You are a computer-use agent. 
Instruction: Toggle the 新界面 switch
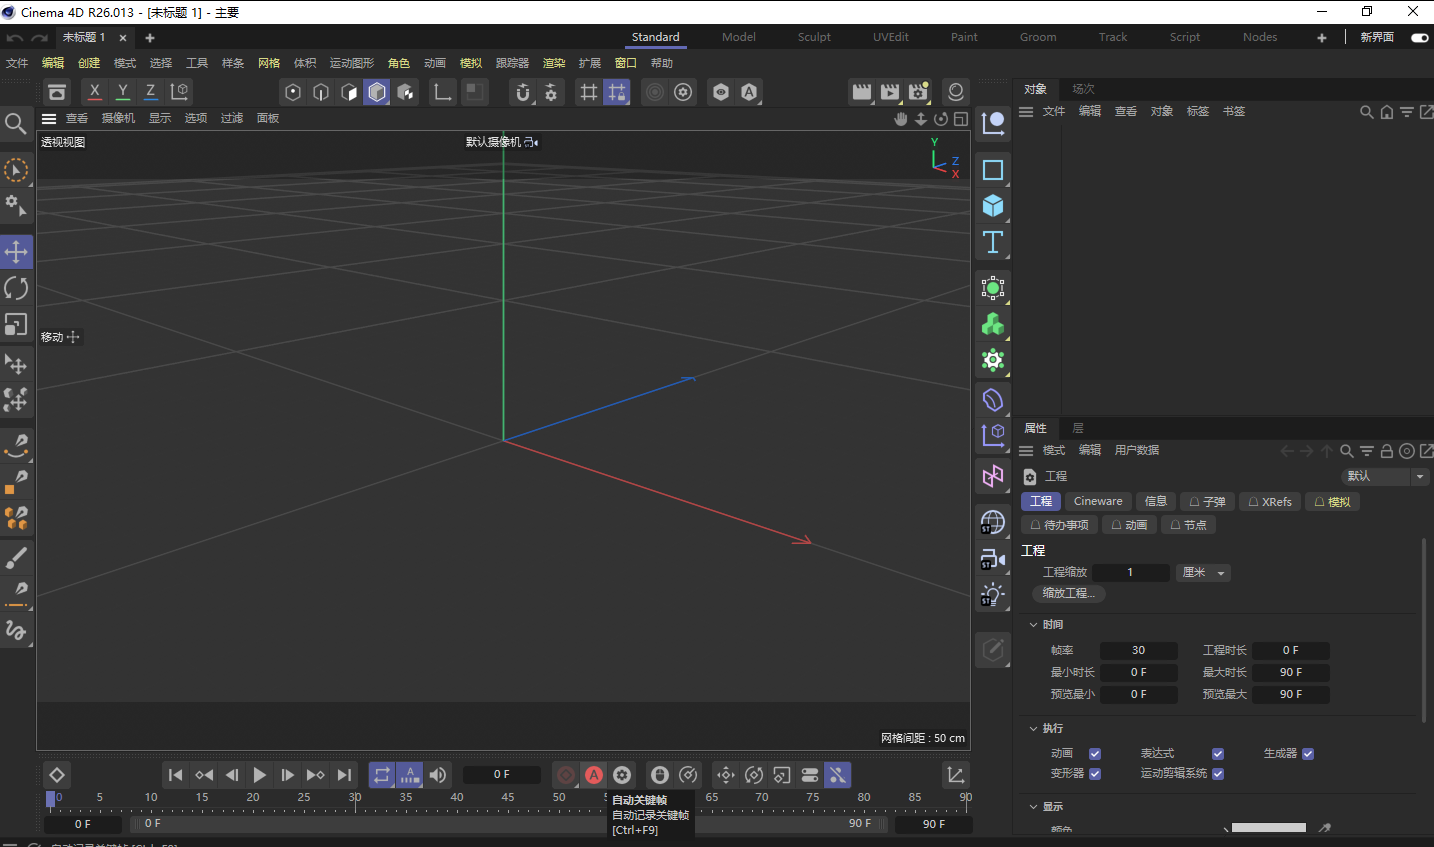click(1419, 37)
